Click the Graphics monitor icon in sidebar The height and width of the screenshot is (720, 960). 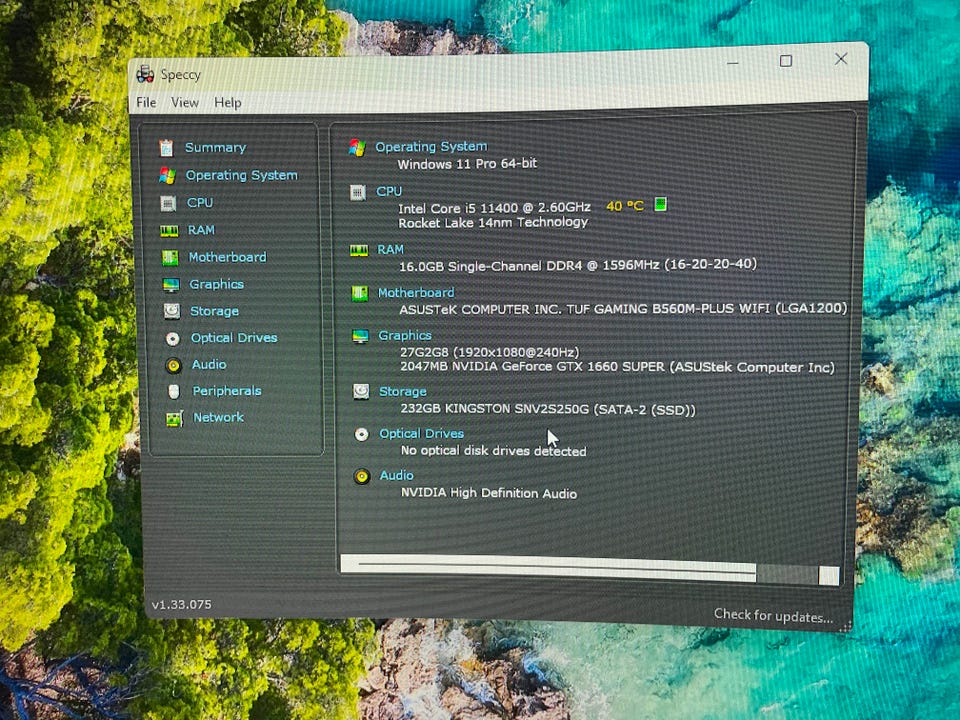coord(171,285)
